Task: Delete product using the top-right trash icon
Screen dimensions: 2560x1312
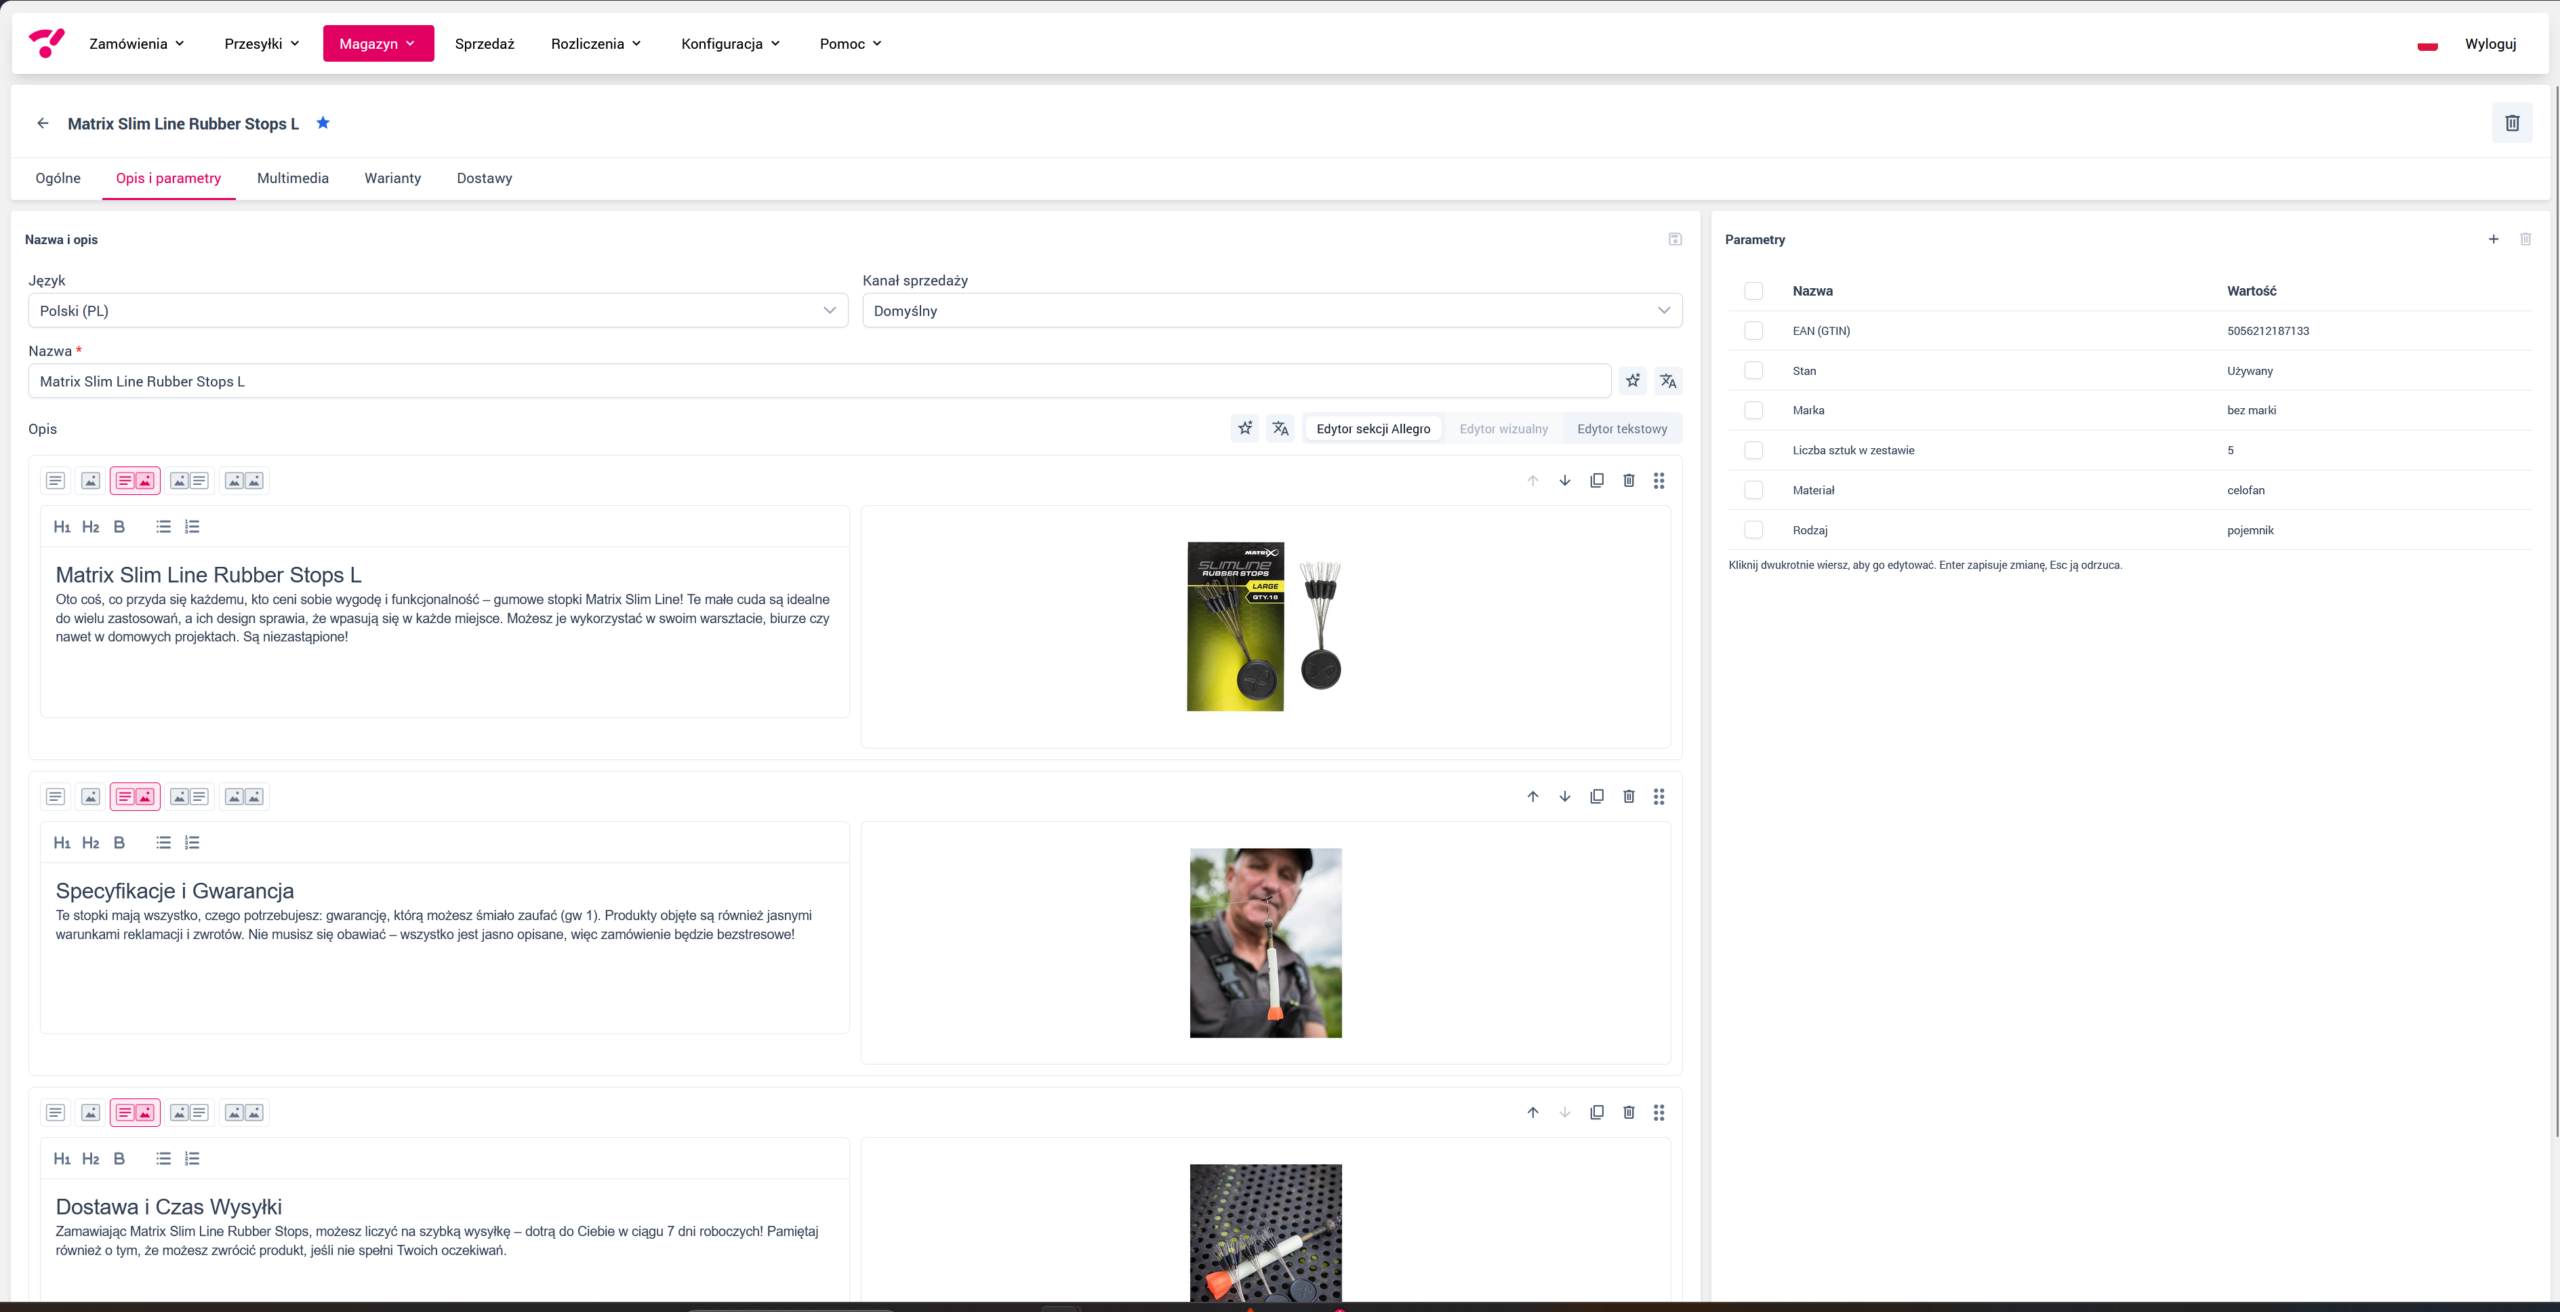Action: [2512, 123]
